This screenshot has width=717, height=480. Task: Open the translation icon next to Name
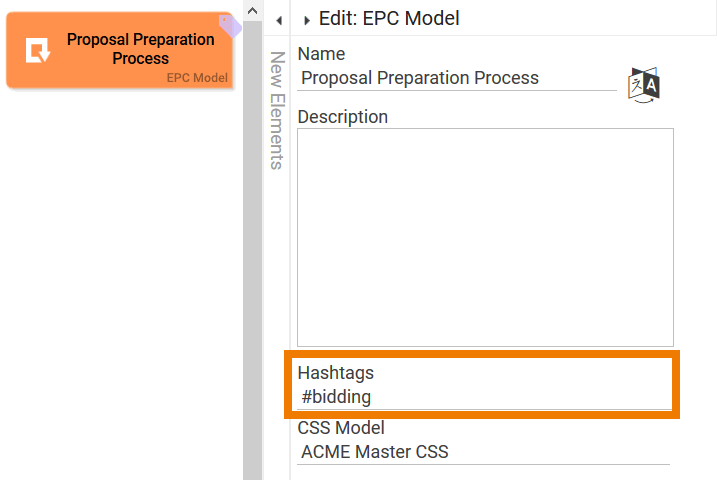click(x=644, y=85)
